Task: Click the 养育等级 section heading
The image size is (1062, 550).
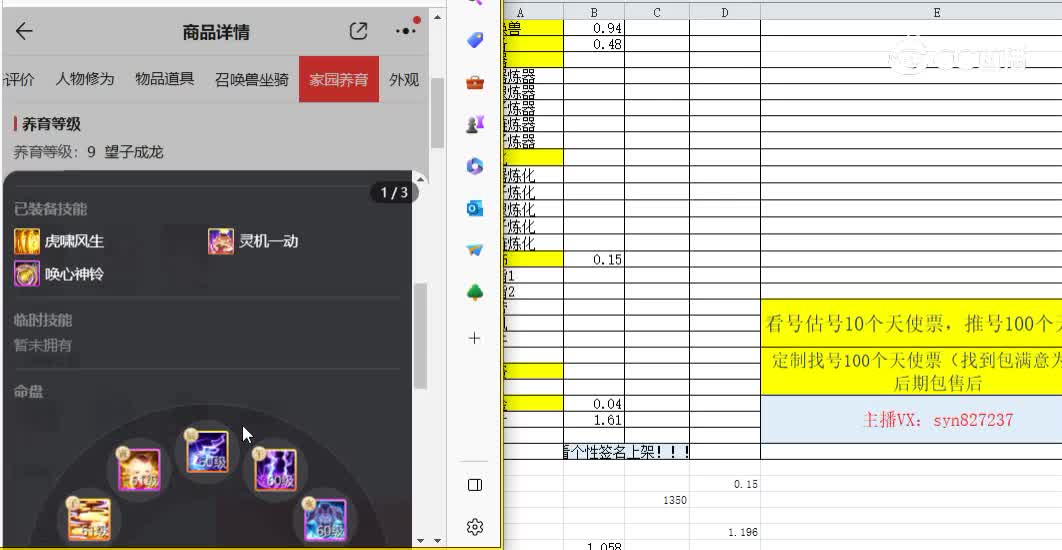Action: click(x=51, y=124)
